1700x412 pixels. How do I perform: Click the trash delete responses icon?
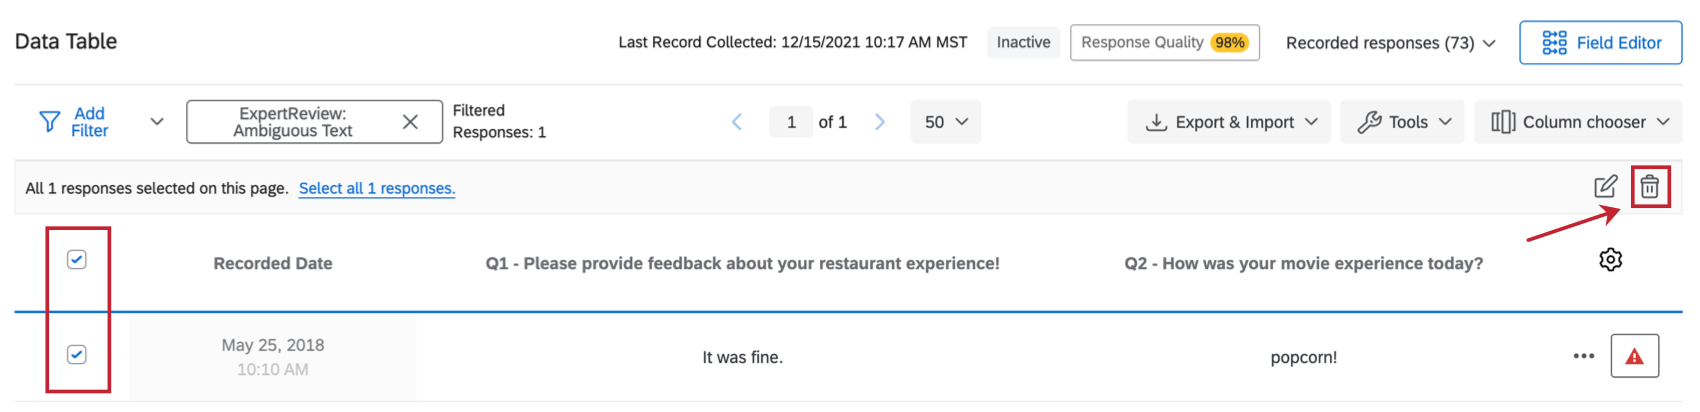[x=1649, y=187]
